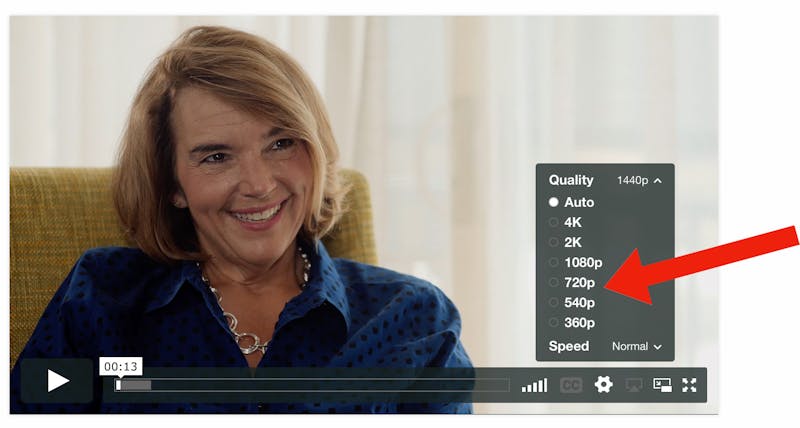The width and height of the screenshot is (800, 428).
Task: Expand the Speed Normal dropdown
Action: pyautogui.click(x=637, y=346)
